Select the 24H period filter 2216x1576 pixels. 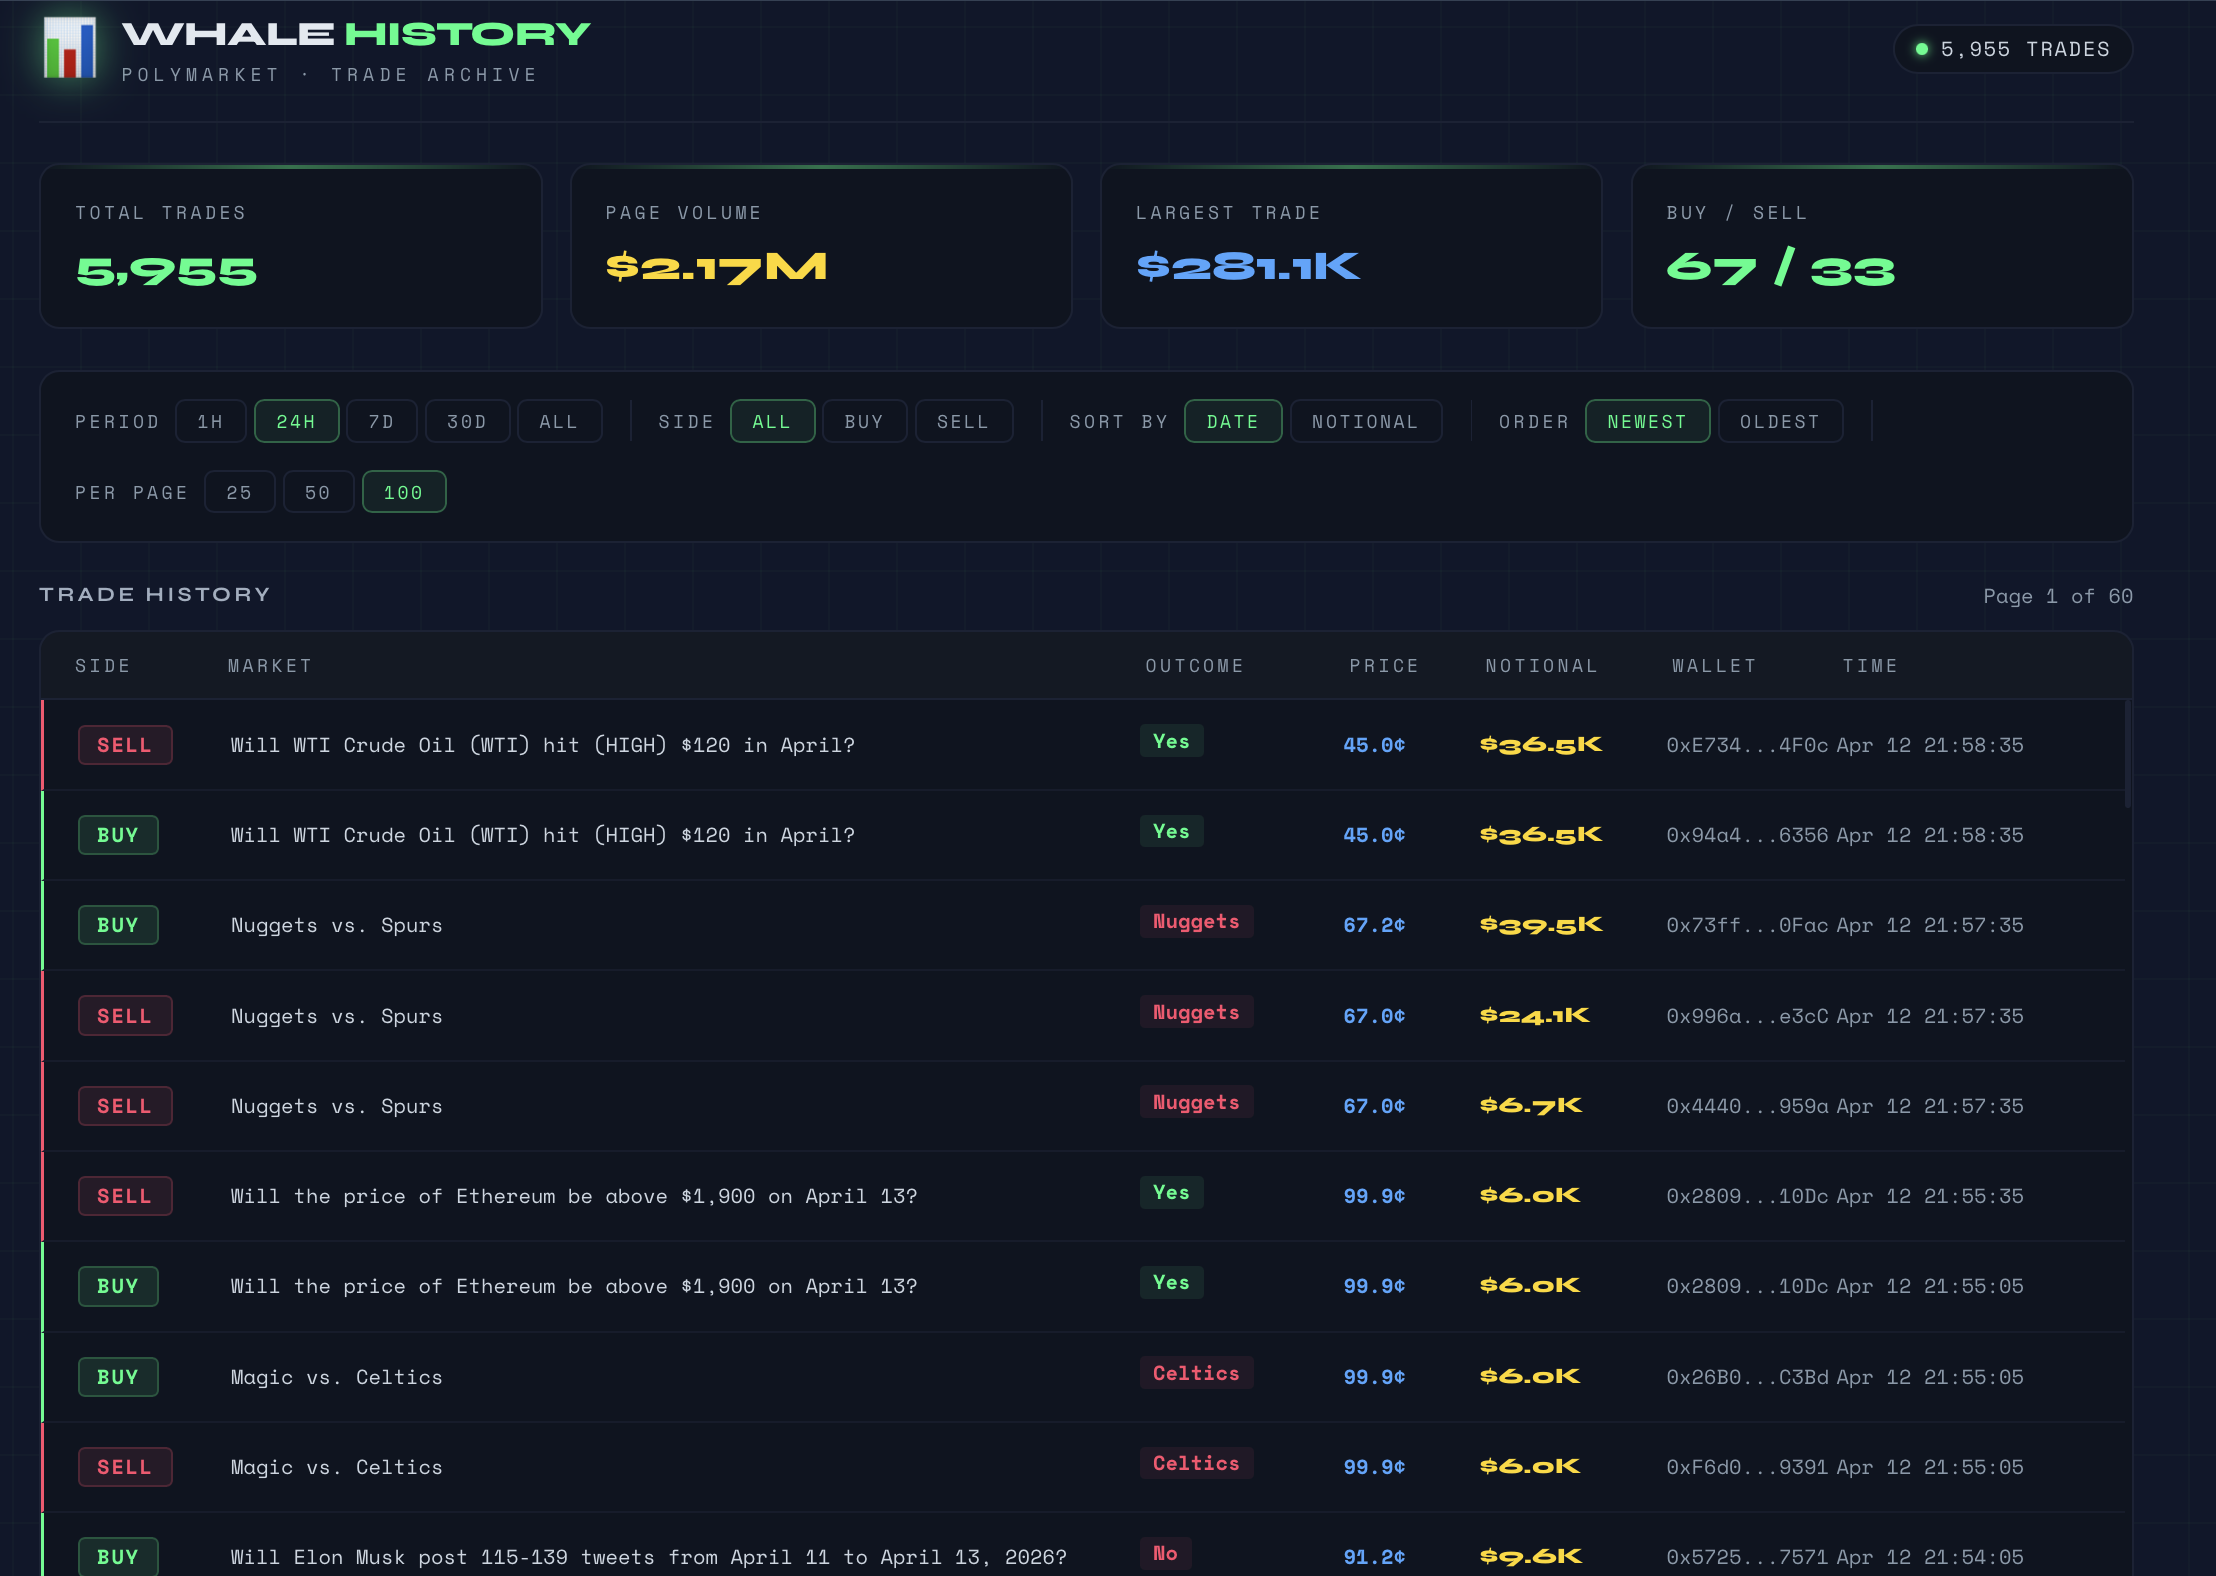pyautogui.click(x=296, y=421)
